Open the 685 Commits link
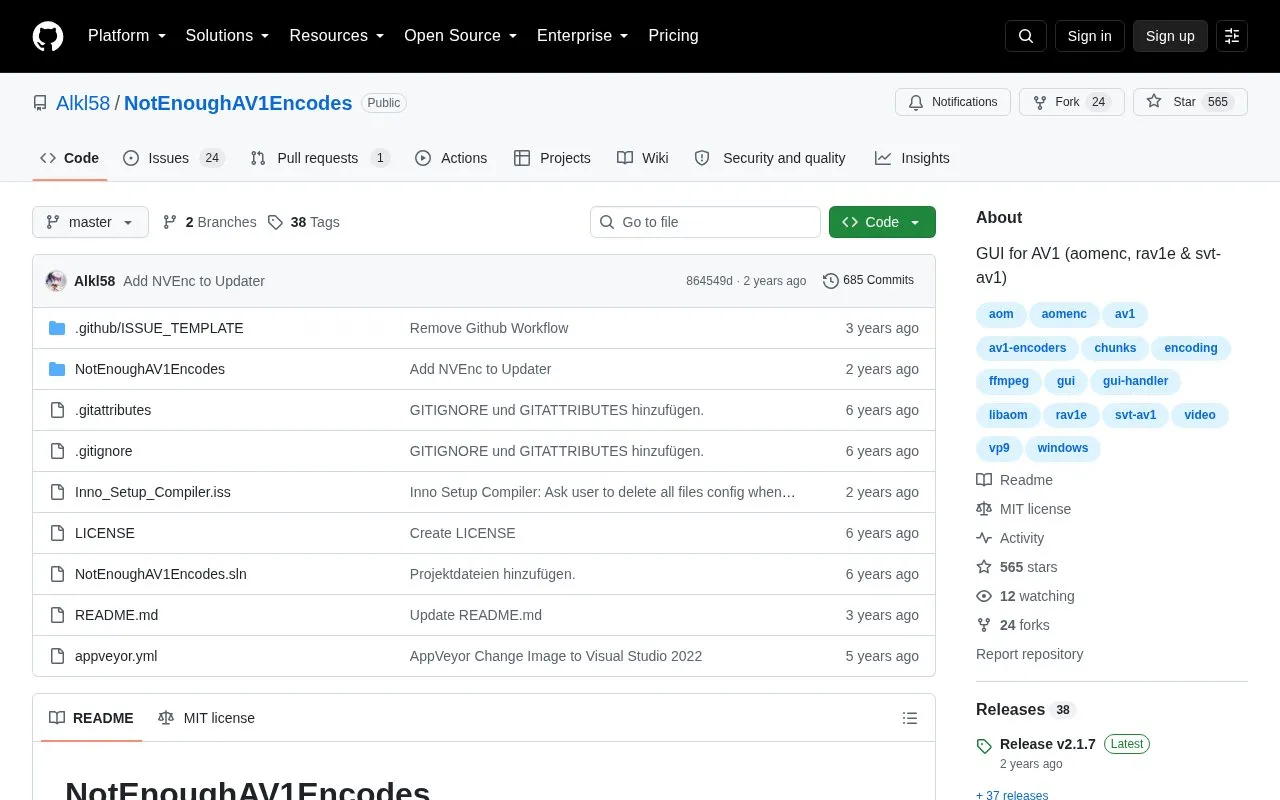The height and width of the screenshot is (800, 1280). tap(868, 281)
